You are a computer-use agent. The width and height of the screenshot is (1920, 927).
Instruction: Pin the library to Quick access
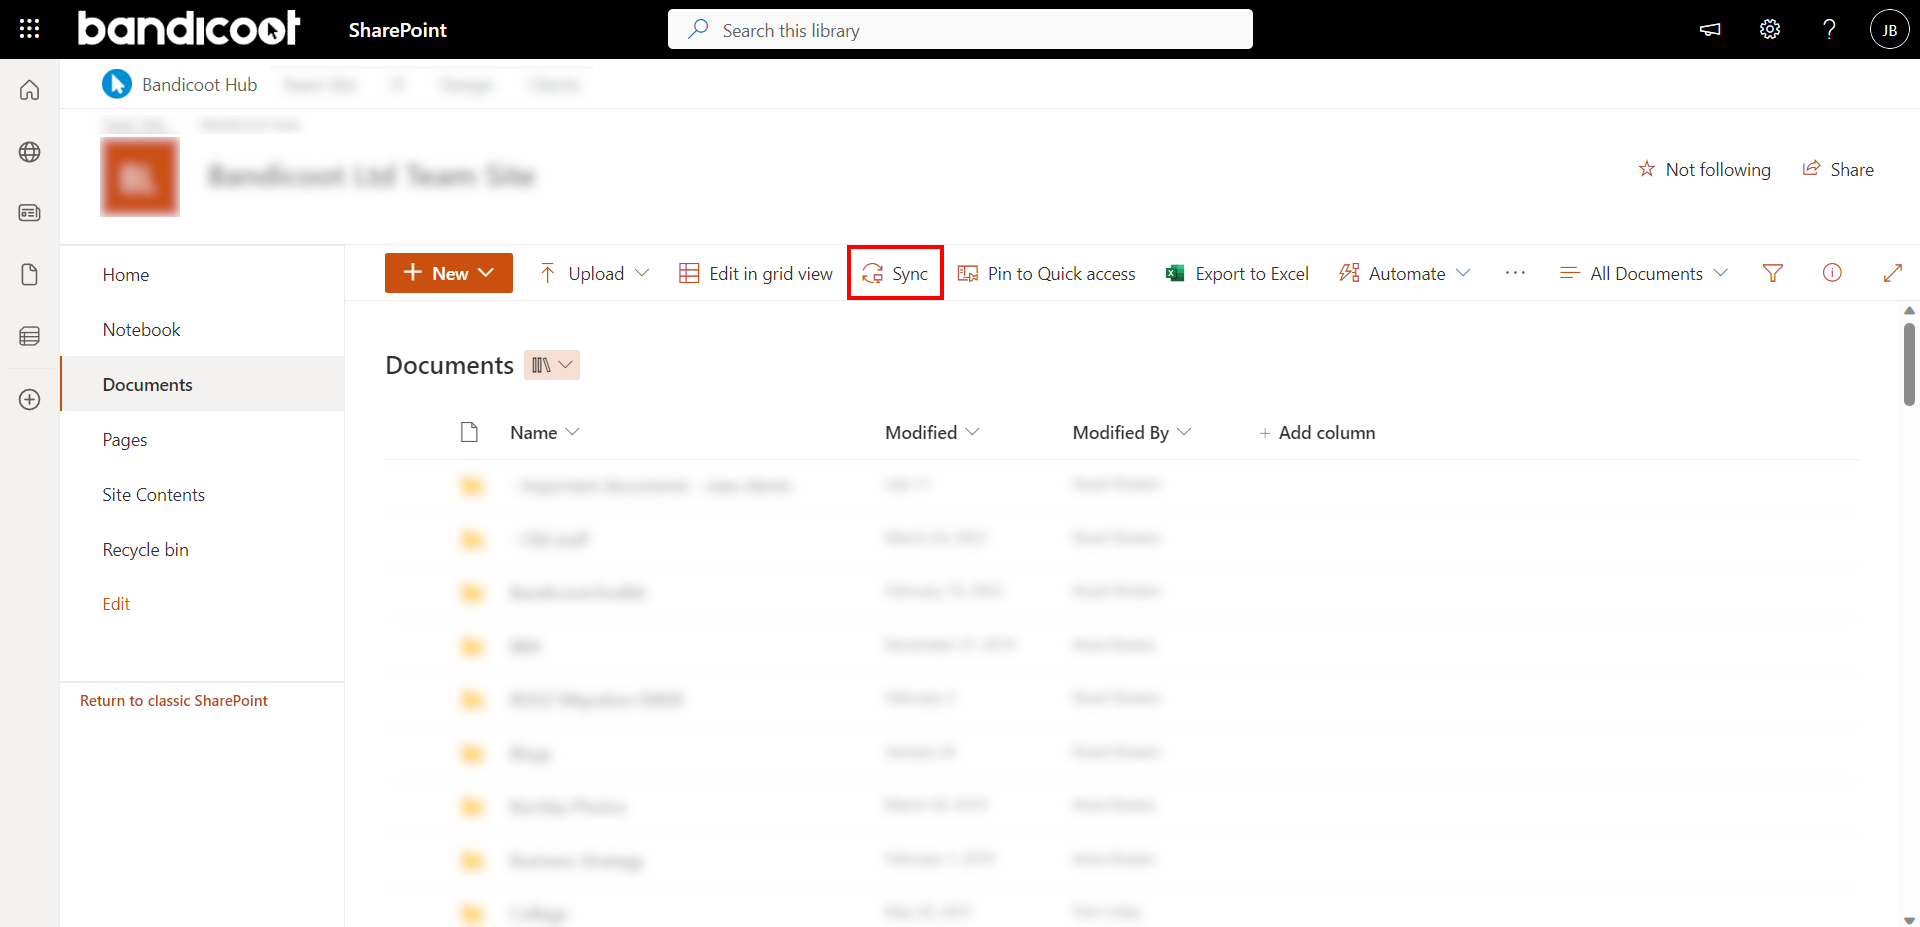point(1046,272)
